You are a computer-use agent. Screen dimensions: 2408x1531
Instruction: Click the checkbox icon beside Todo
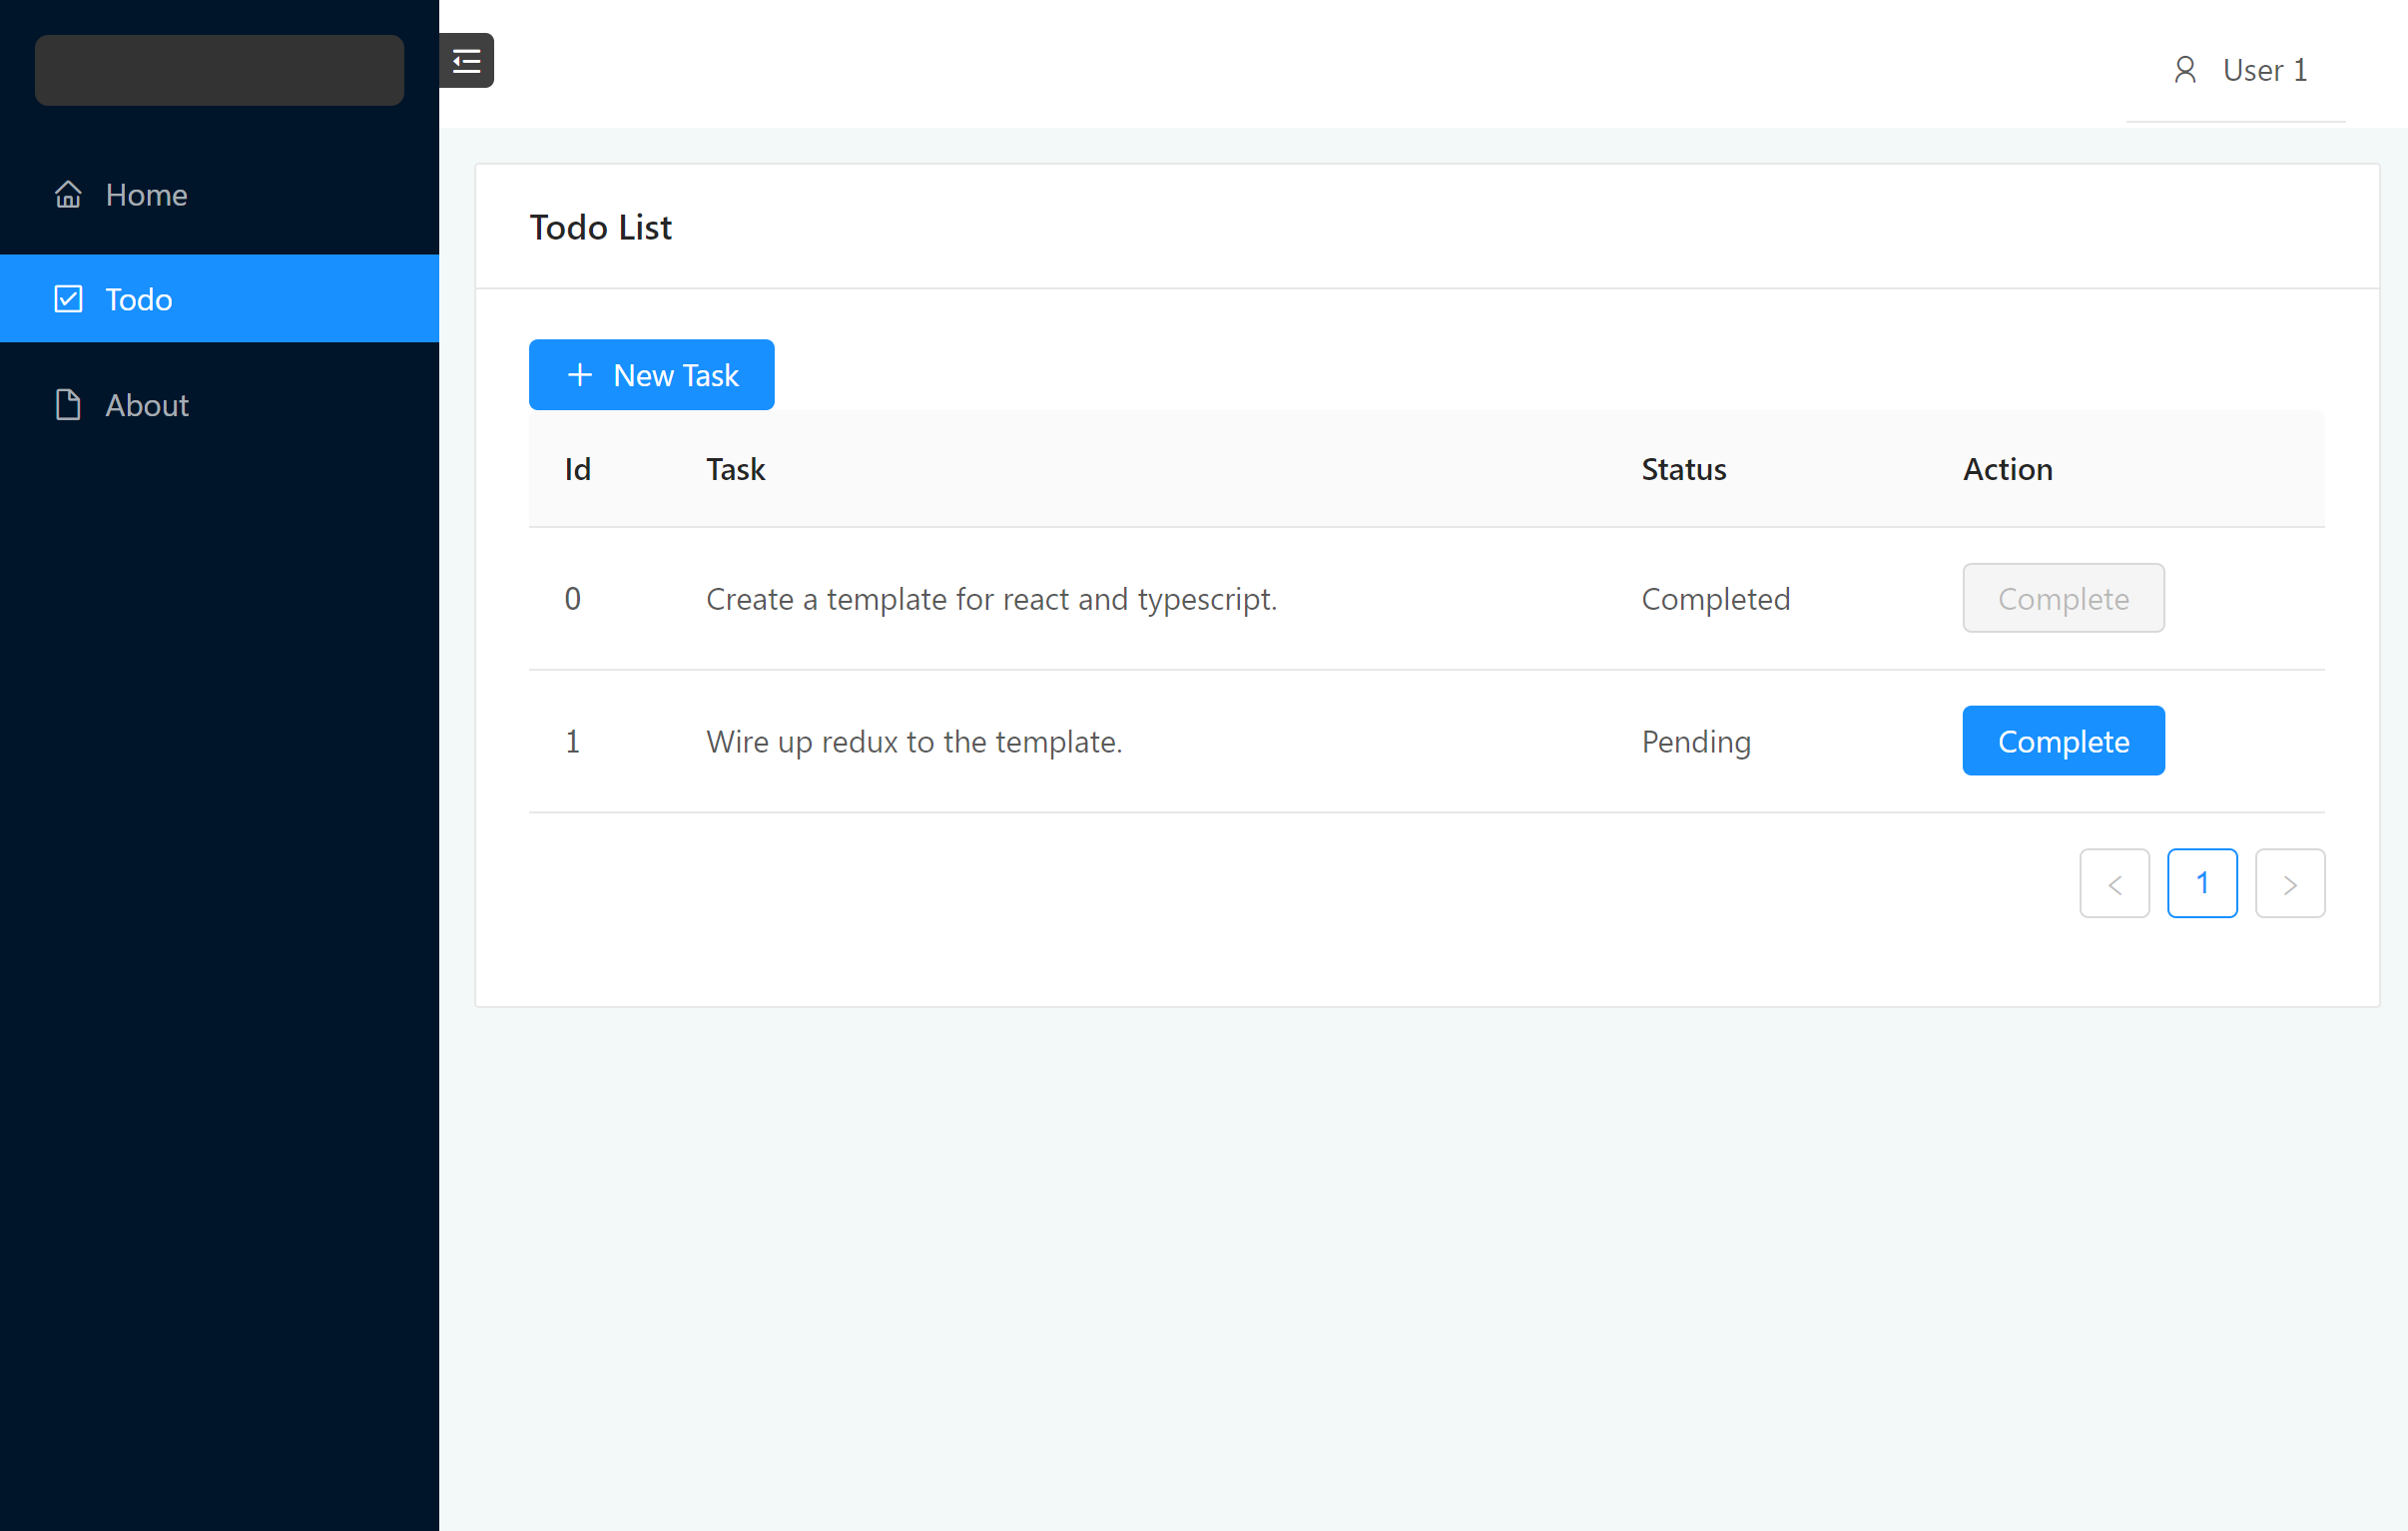click(68, 299)
